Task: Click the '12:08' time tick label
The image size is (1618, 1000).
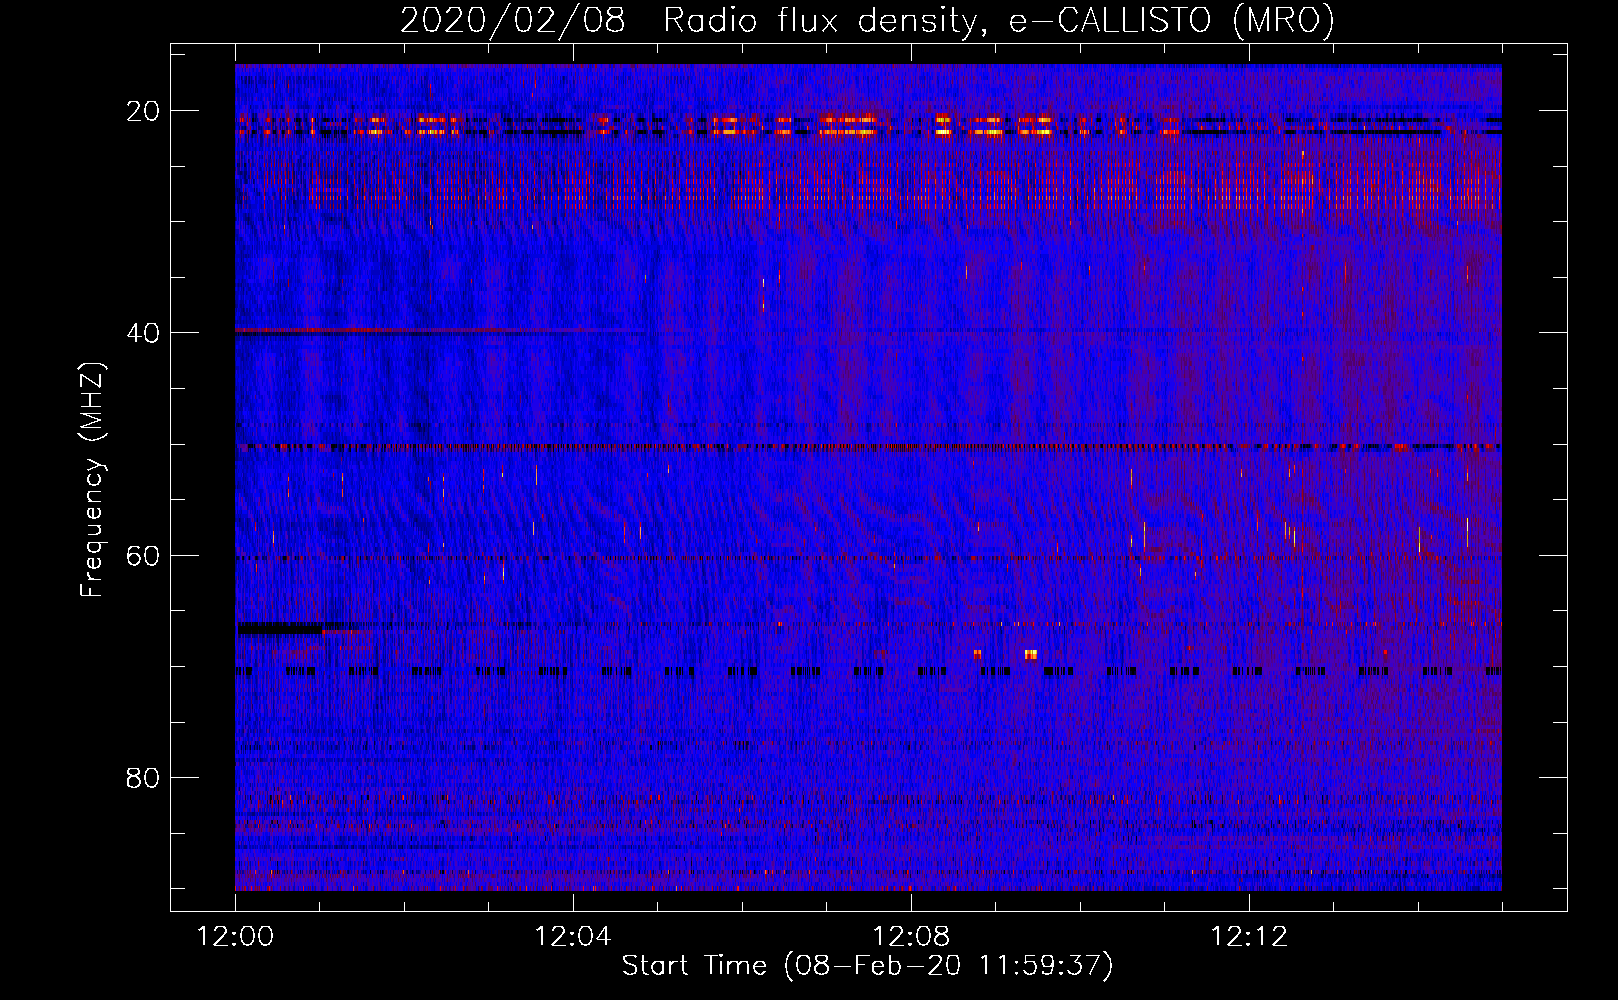Action: pos(911,937)
